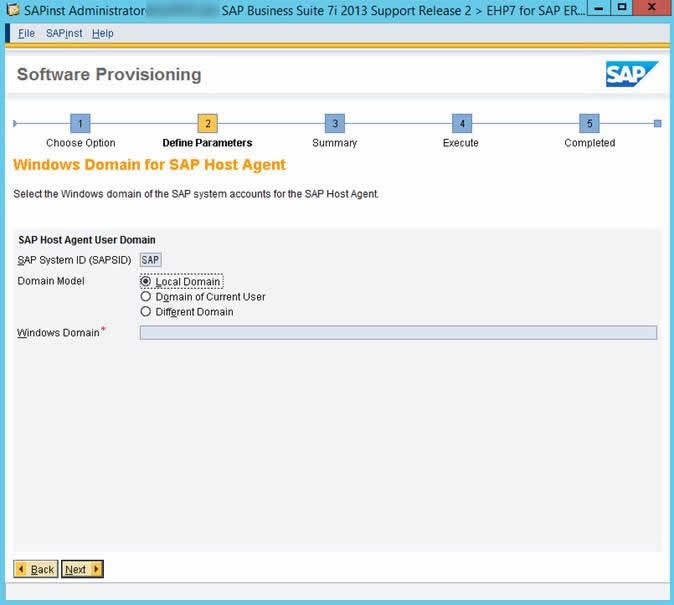Screen dimensions: 674x605
Task: Minimize the SAPinst window
Action: pos(598,8)
